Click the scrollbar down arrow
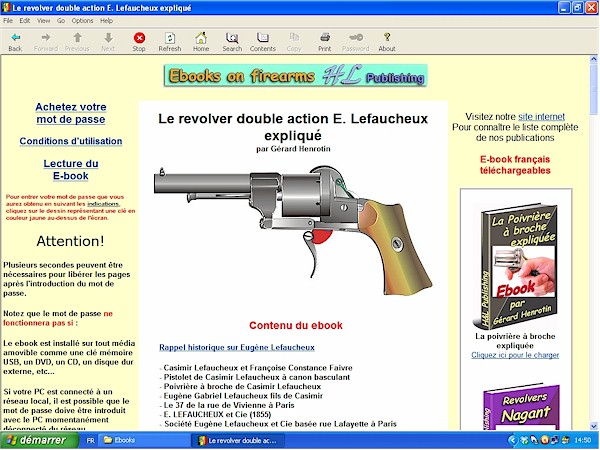 pos(594,426)
